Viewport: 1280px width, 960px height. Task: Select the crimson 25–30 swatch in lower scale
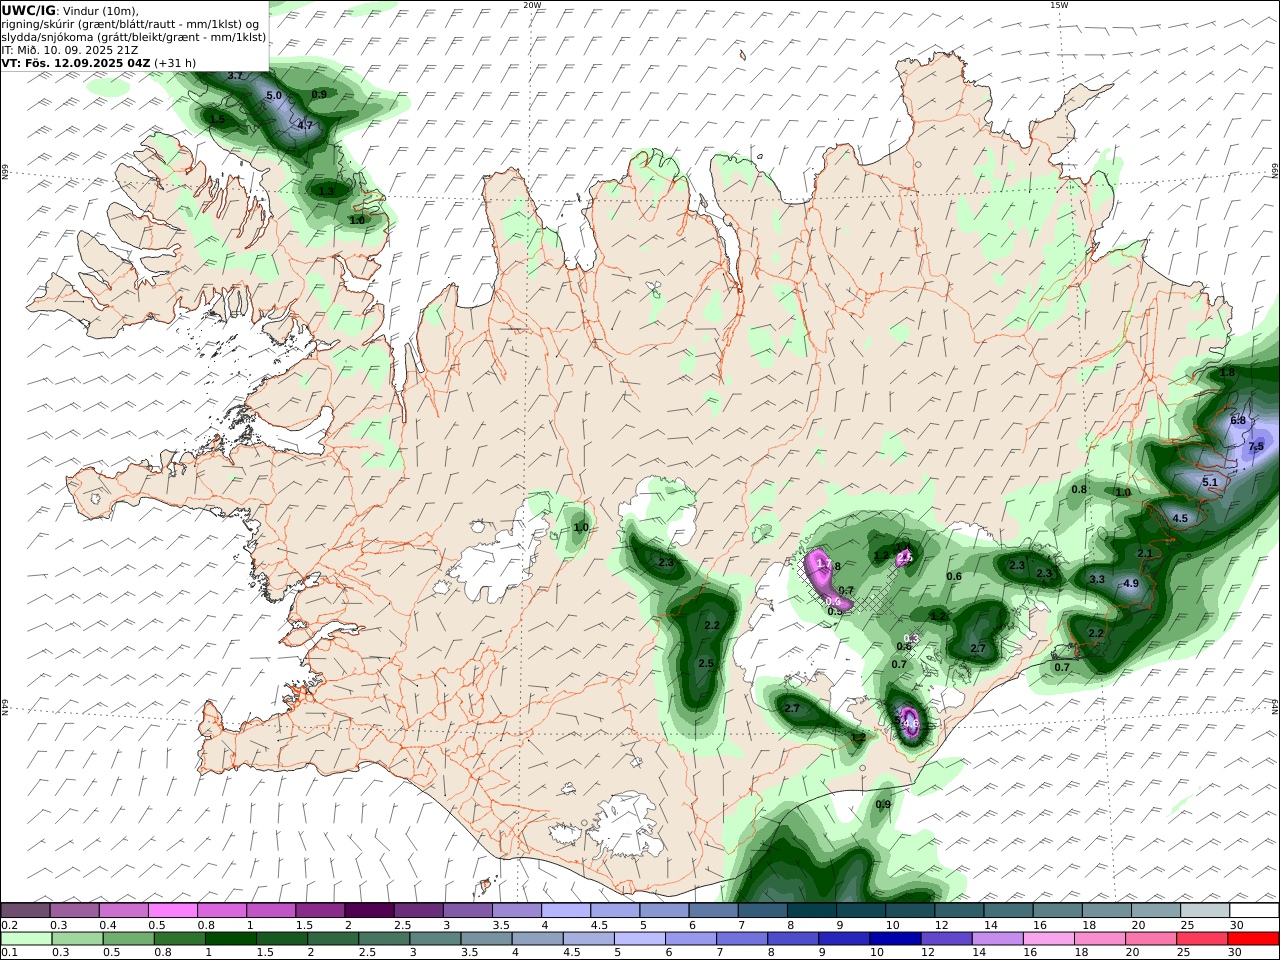tap(1202, 939)
